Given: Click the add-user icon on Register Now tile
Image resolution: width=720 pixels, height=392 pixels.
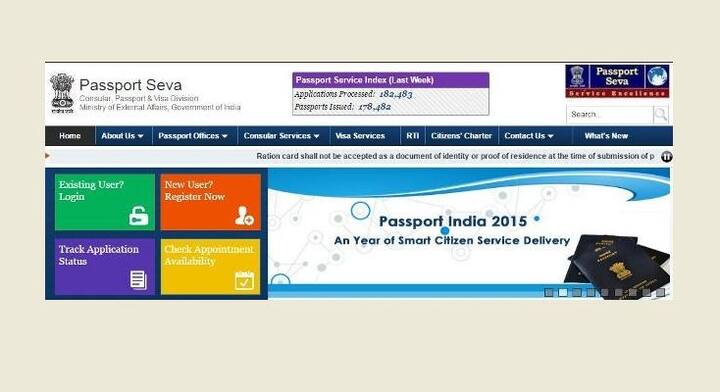Looking at the screenshot, I should pyautogui.click(x=244, y=216).
